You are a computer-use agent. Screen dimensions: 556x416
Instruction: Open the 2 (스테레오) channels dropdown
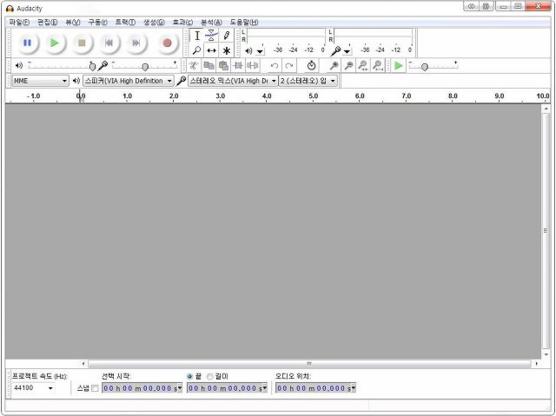coord(308,81)
